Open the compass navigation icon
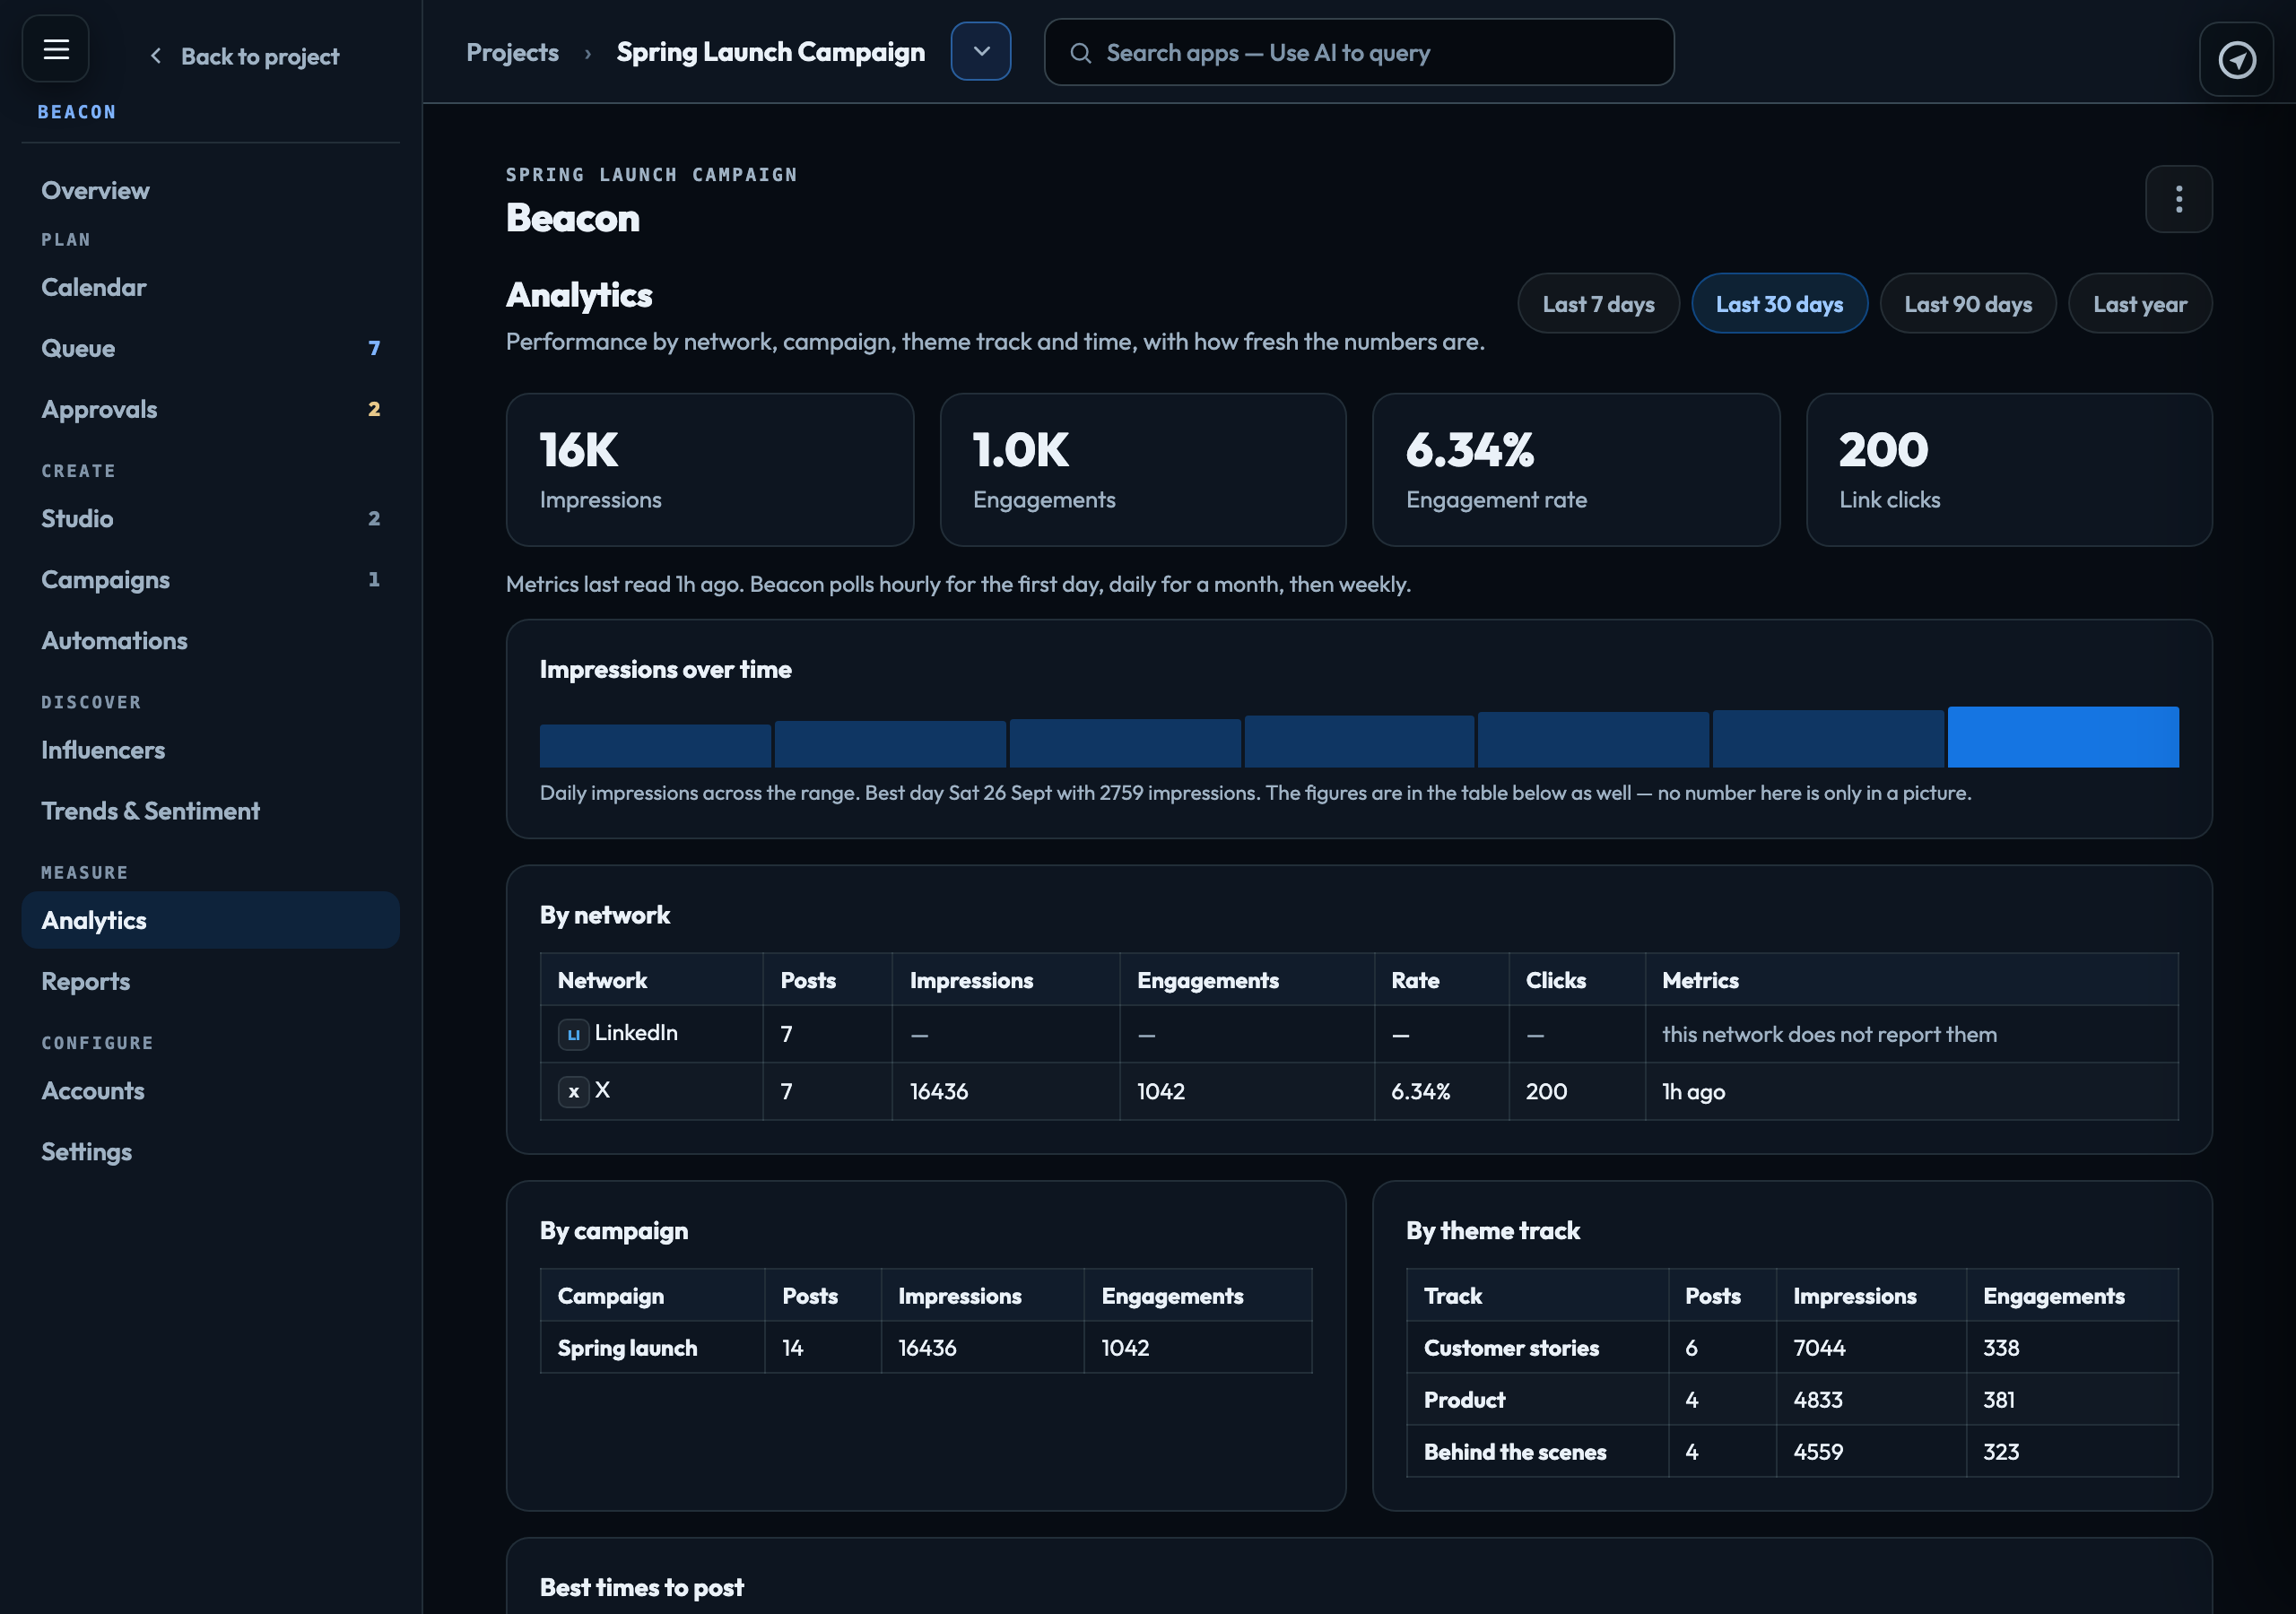The height and width of the screenshot is (1614, 2296). tap(2236, 60)
